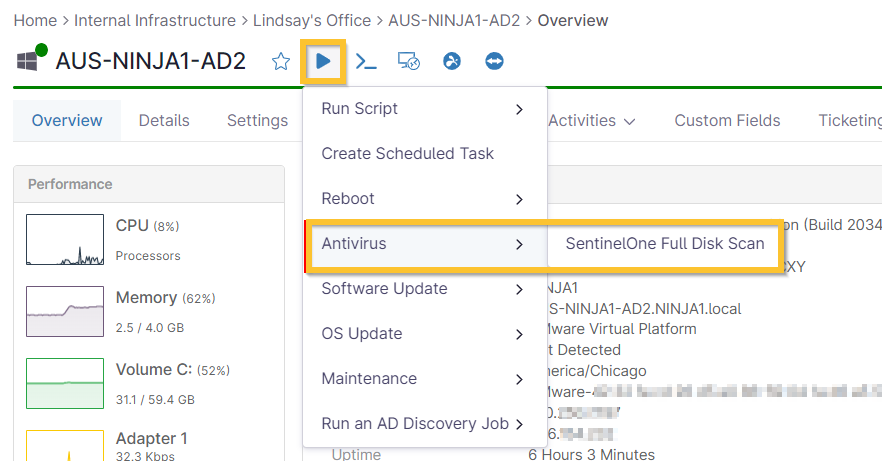The width and height of the screenshot is (882, 461).
Task: Open the Memory usage graph
Action: 64,312
